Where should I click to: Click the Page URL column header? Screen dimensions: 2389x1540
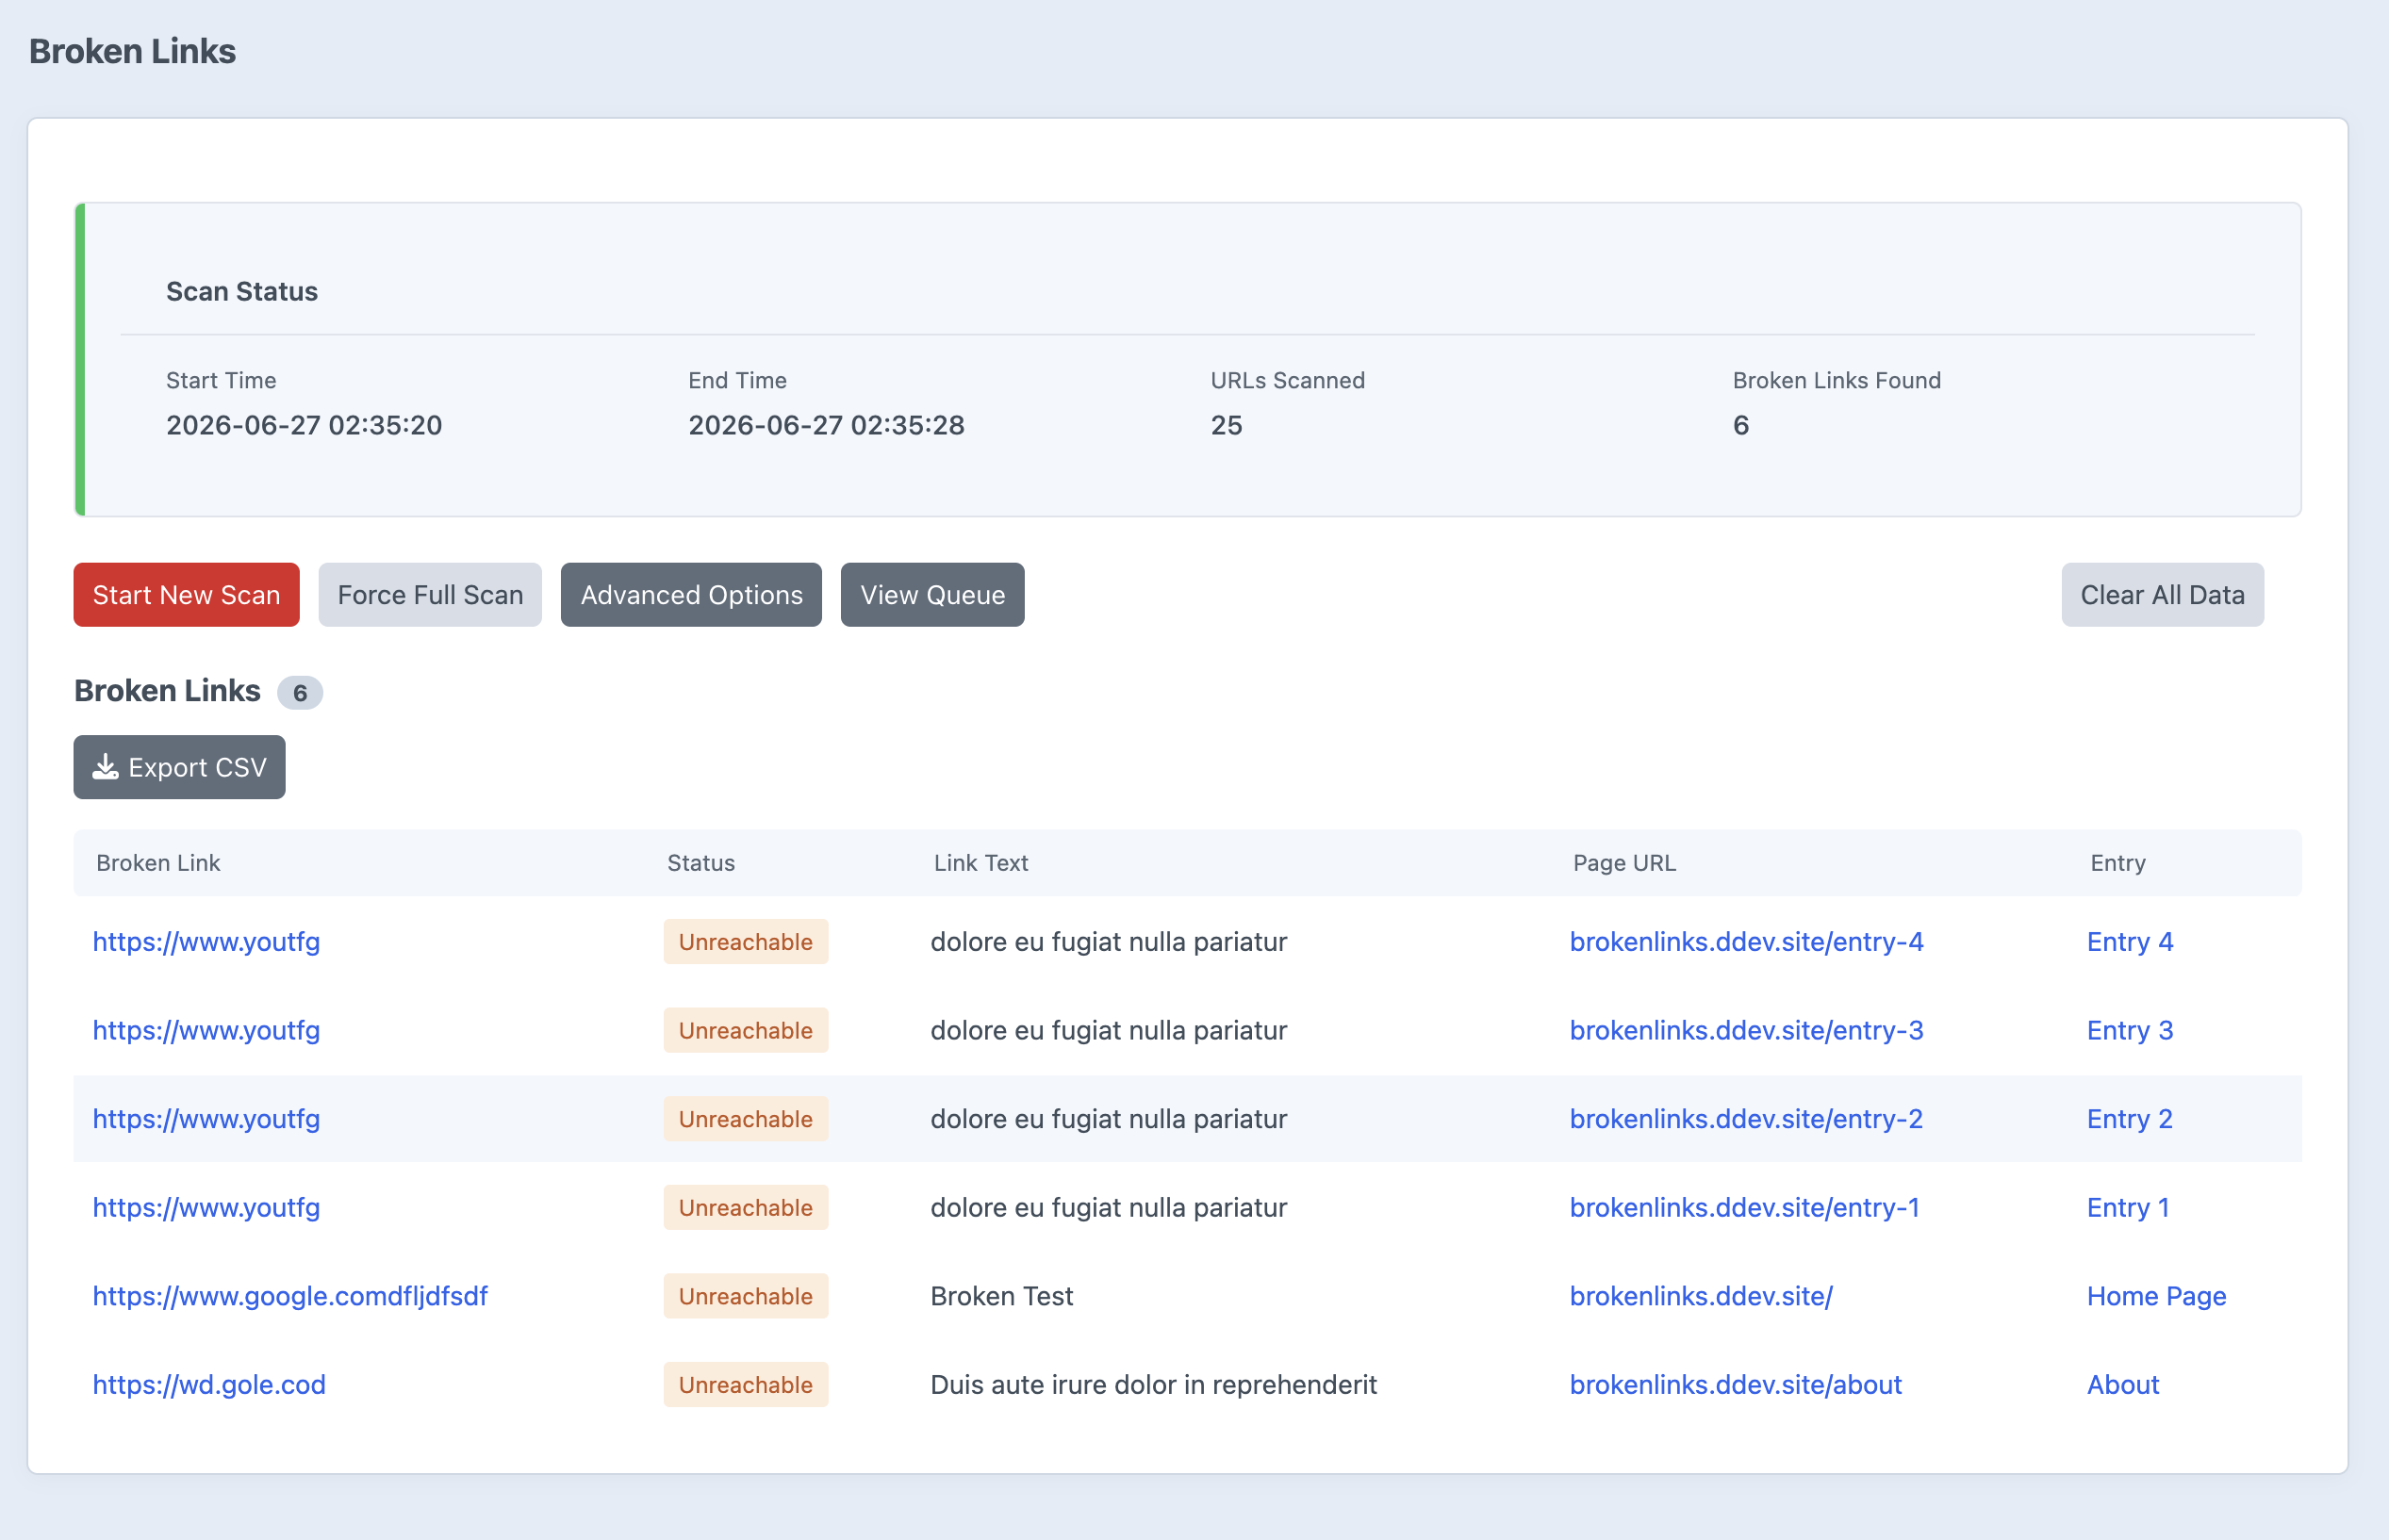point(1624,863)
